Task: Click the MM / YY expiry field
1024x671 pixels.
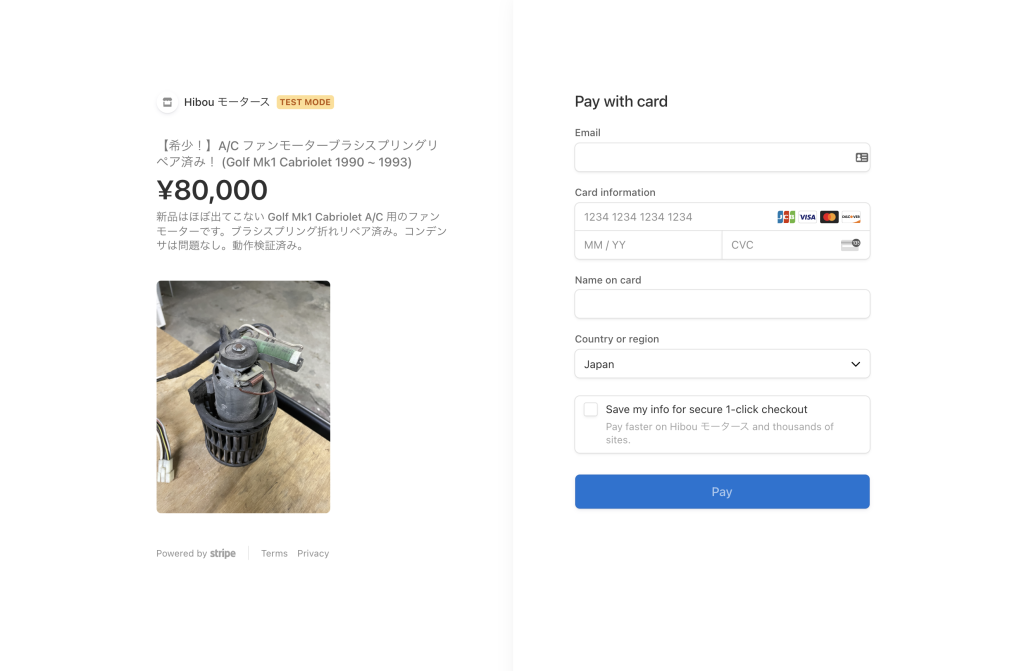Action: [647, 245]
